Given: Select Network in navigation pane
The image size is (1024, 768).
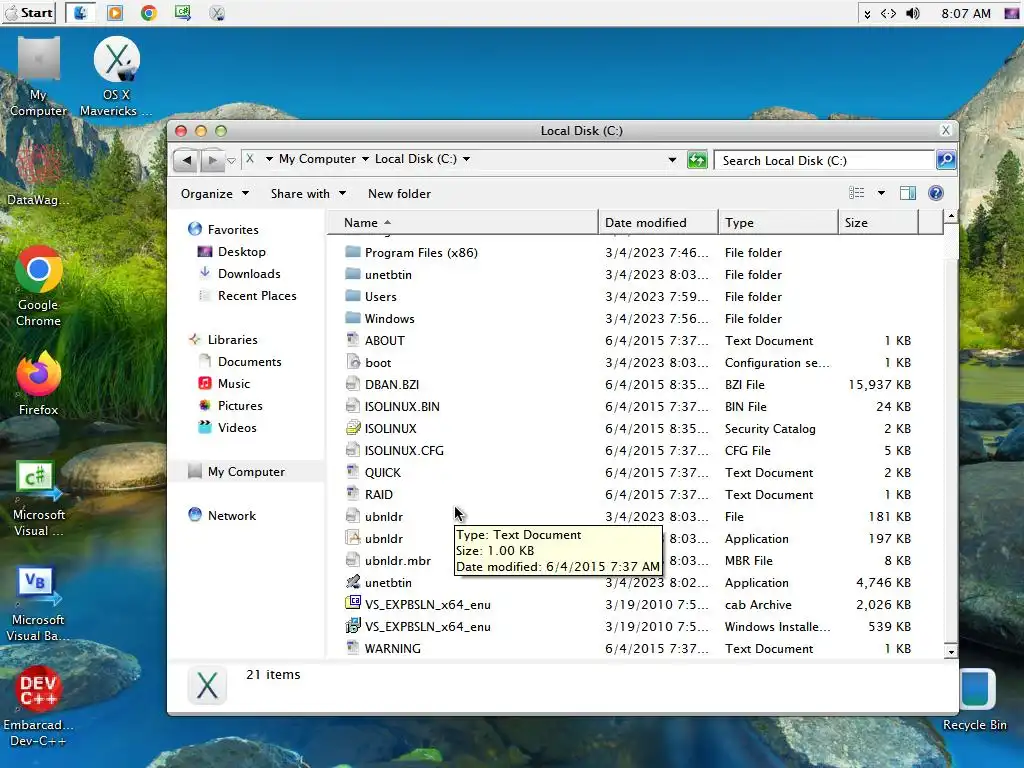Looking at the screenshot, I should [232, 515].
